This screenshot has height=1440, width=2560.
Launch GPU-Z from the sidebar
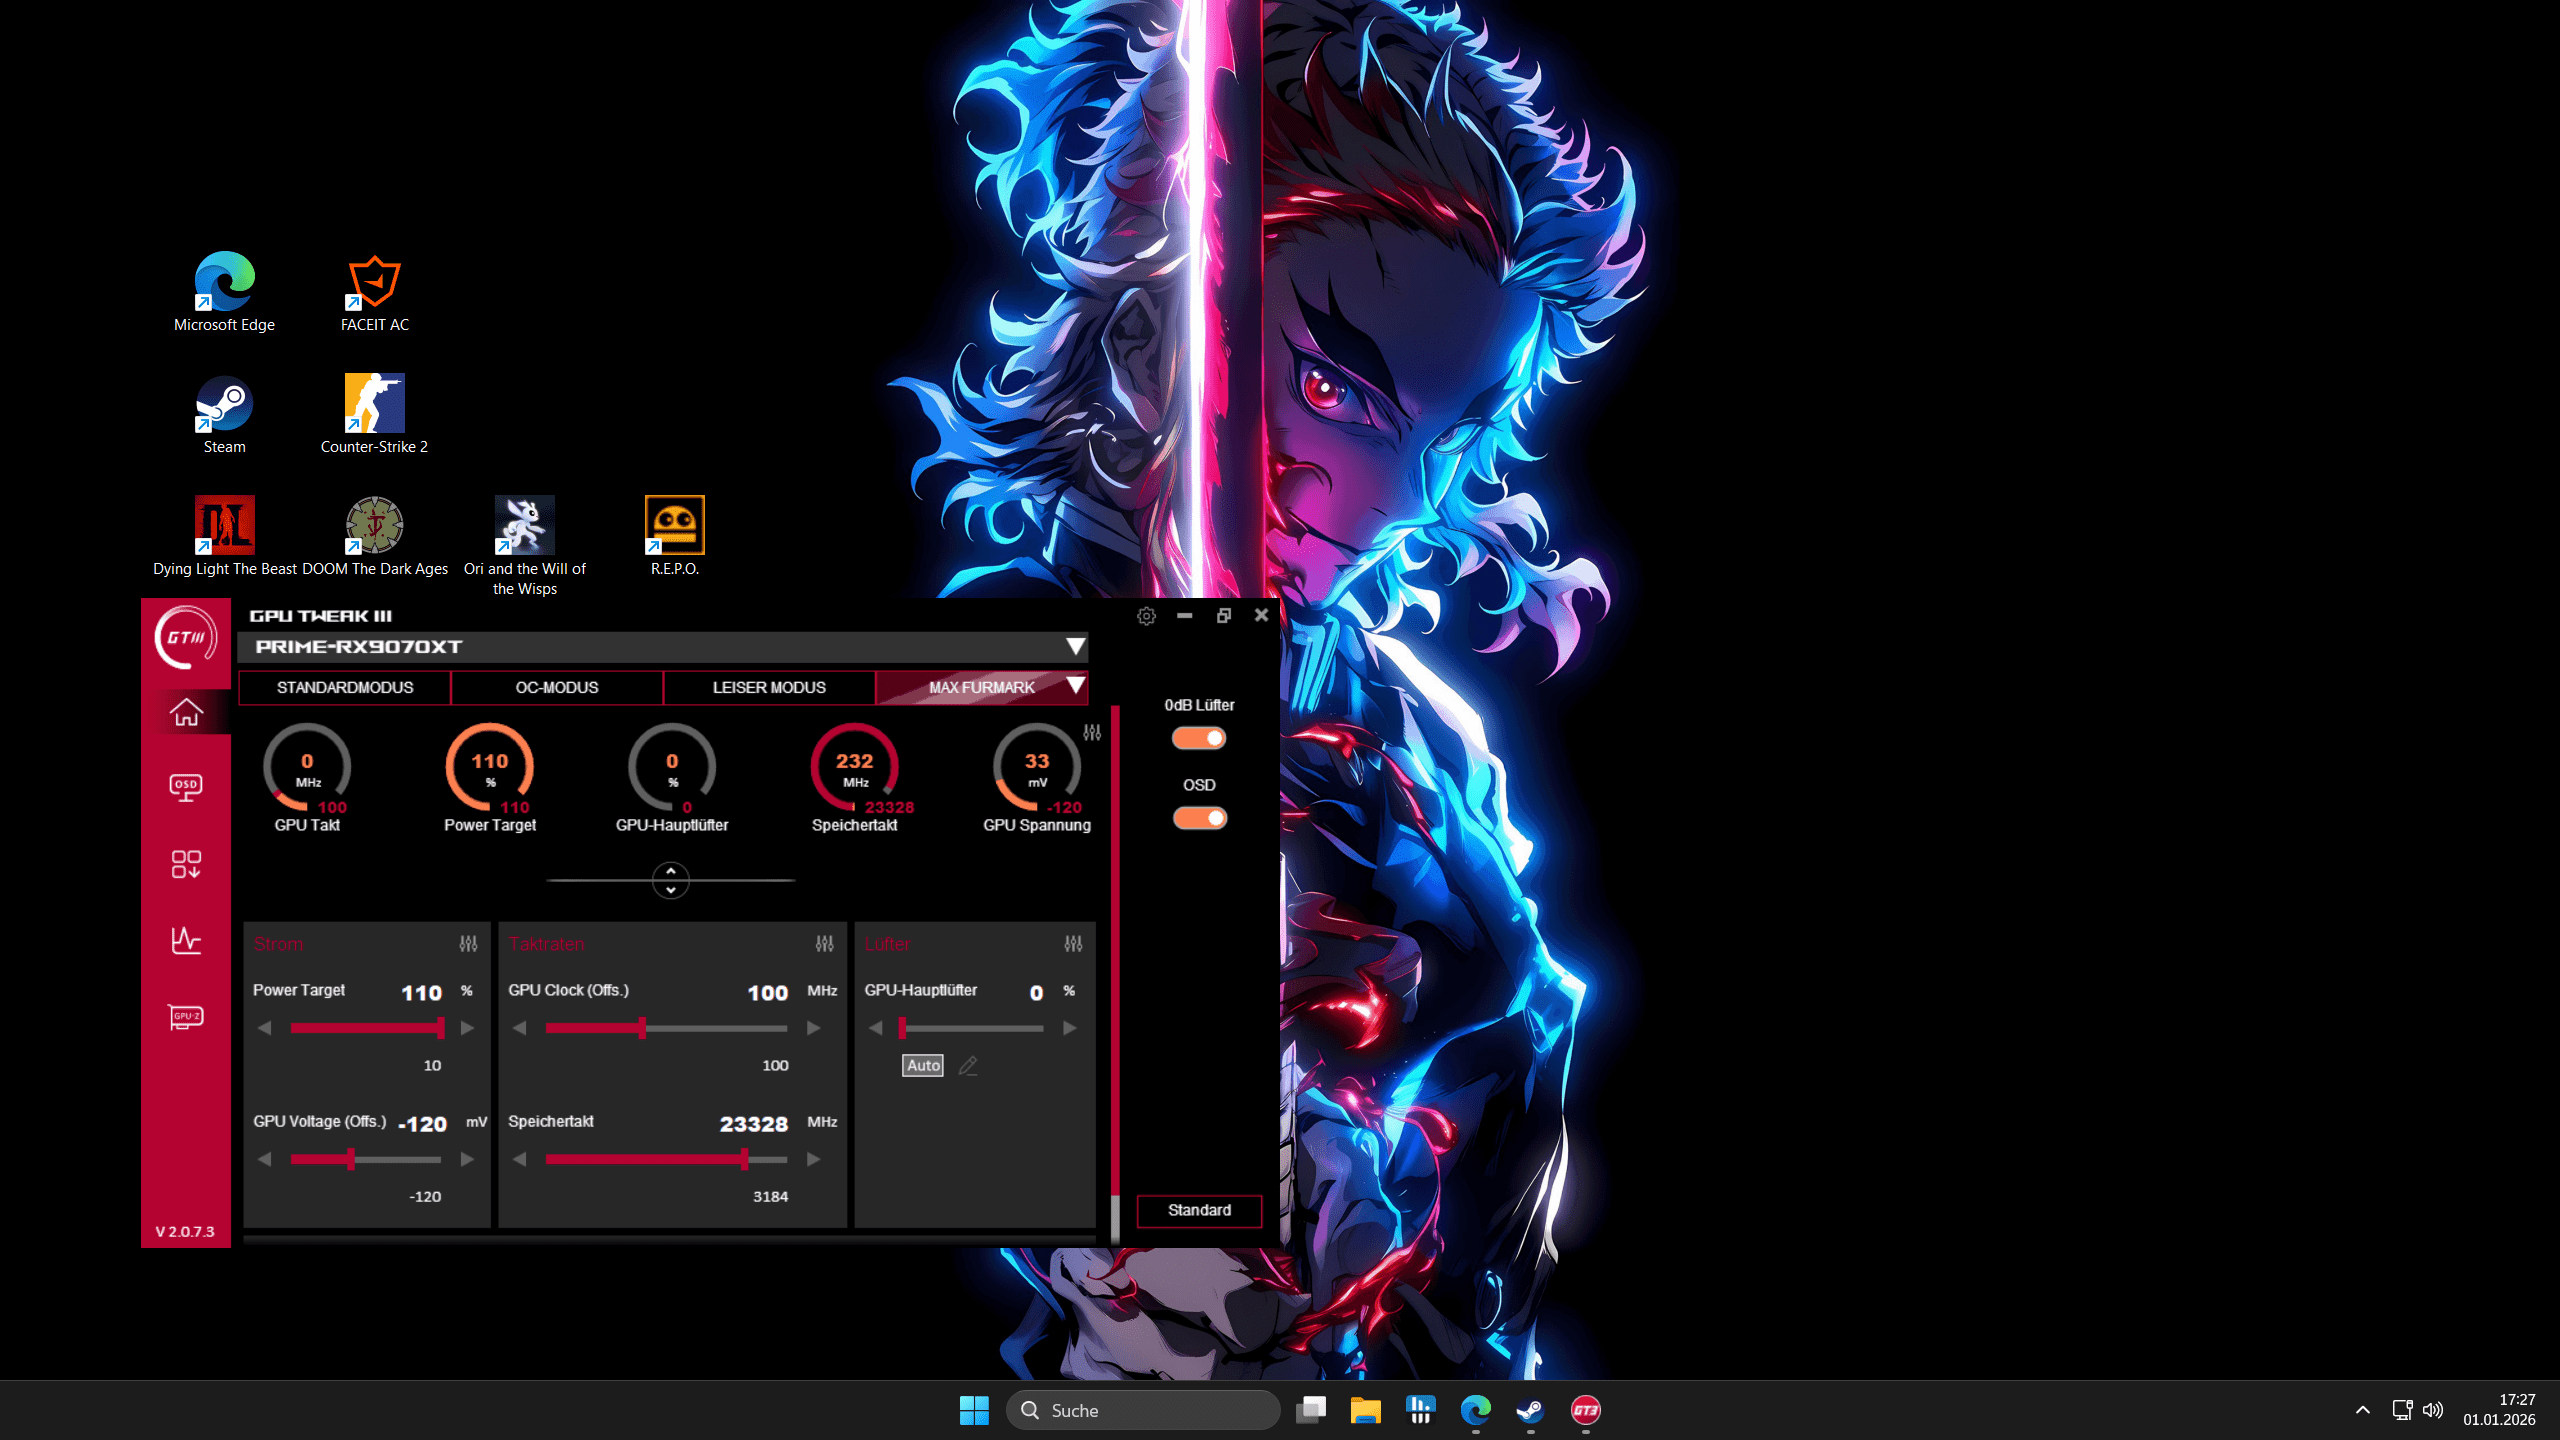[x=187, y=1018]
